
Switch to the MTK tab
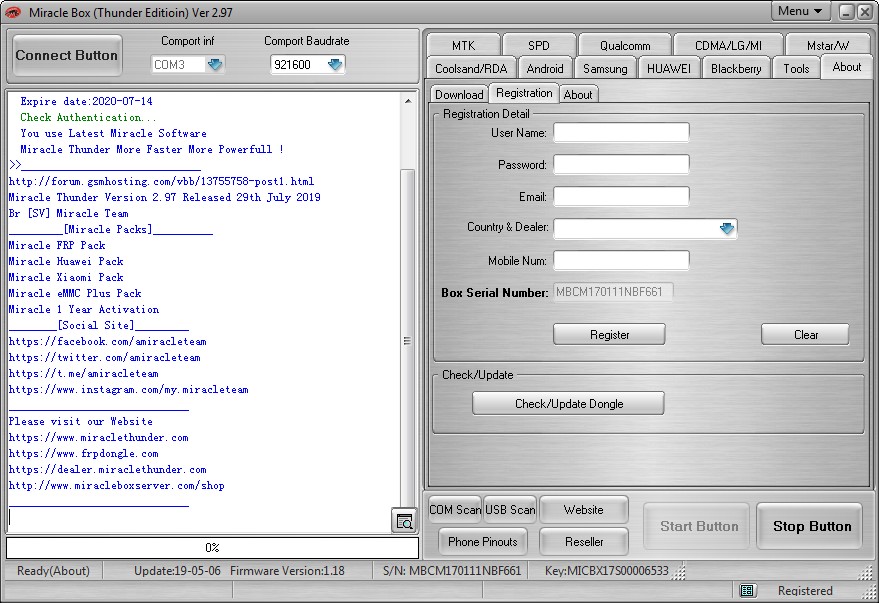[x=463, y=45]
